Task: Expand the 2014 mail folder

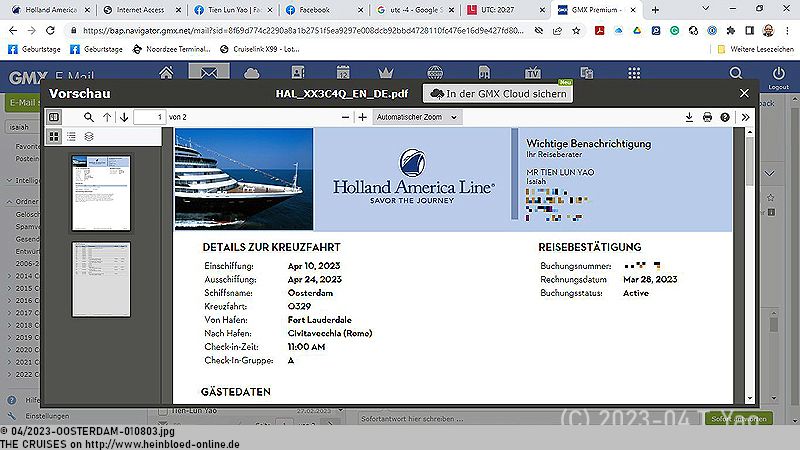Action: [x=9, y=276]
